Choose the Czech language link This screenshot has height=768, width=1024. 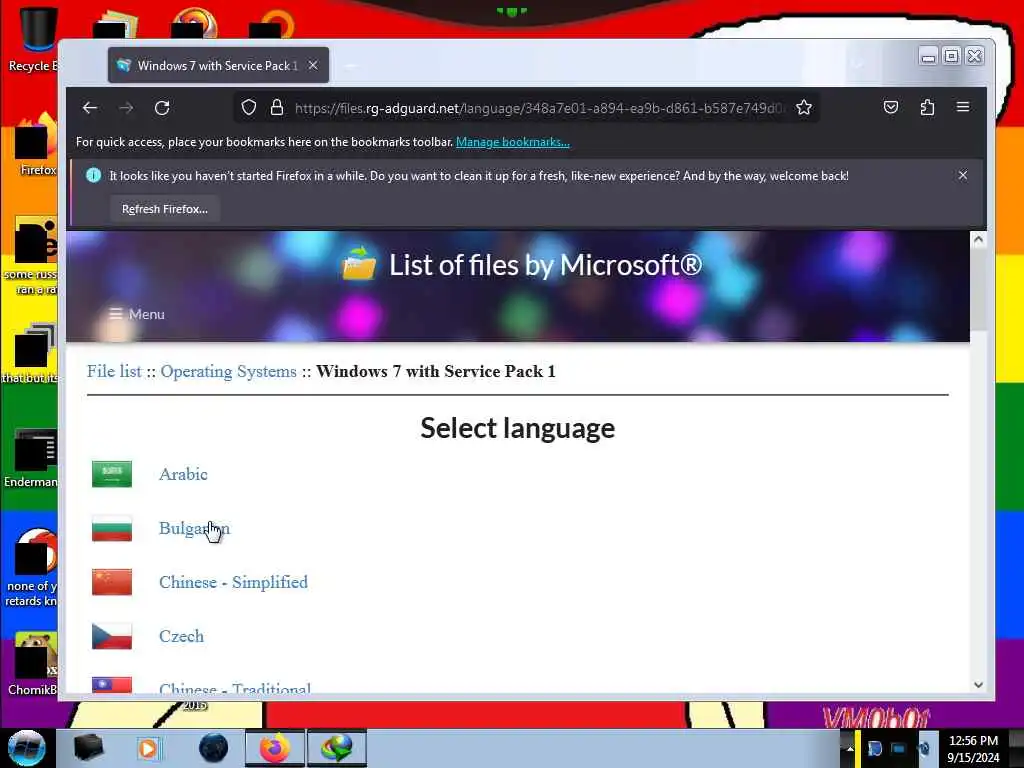[182, 636]
